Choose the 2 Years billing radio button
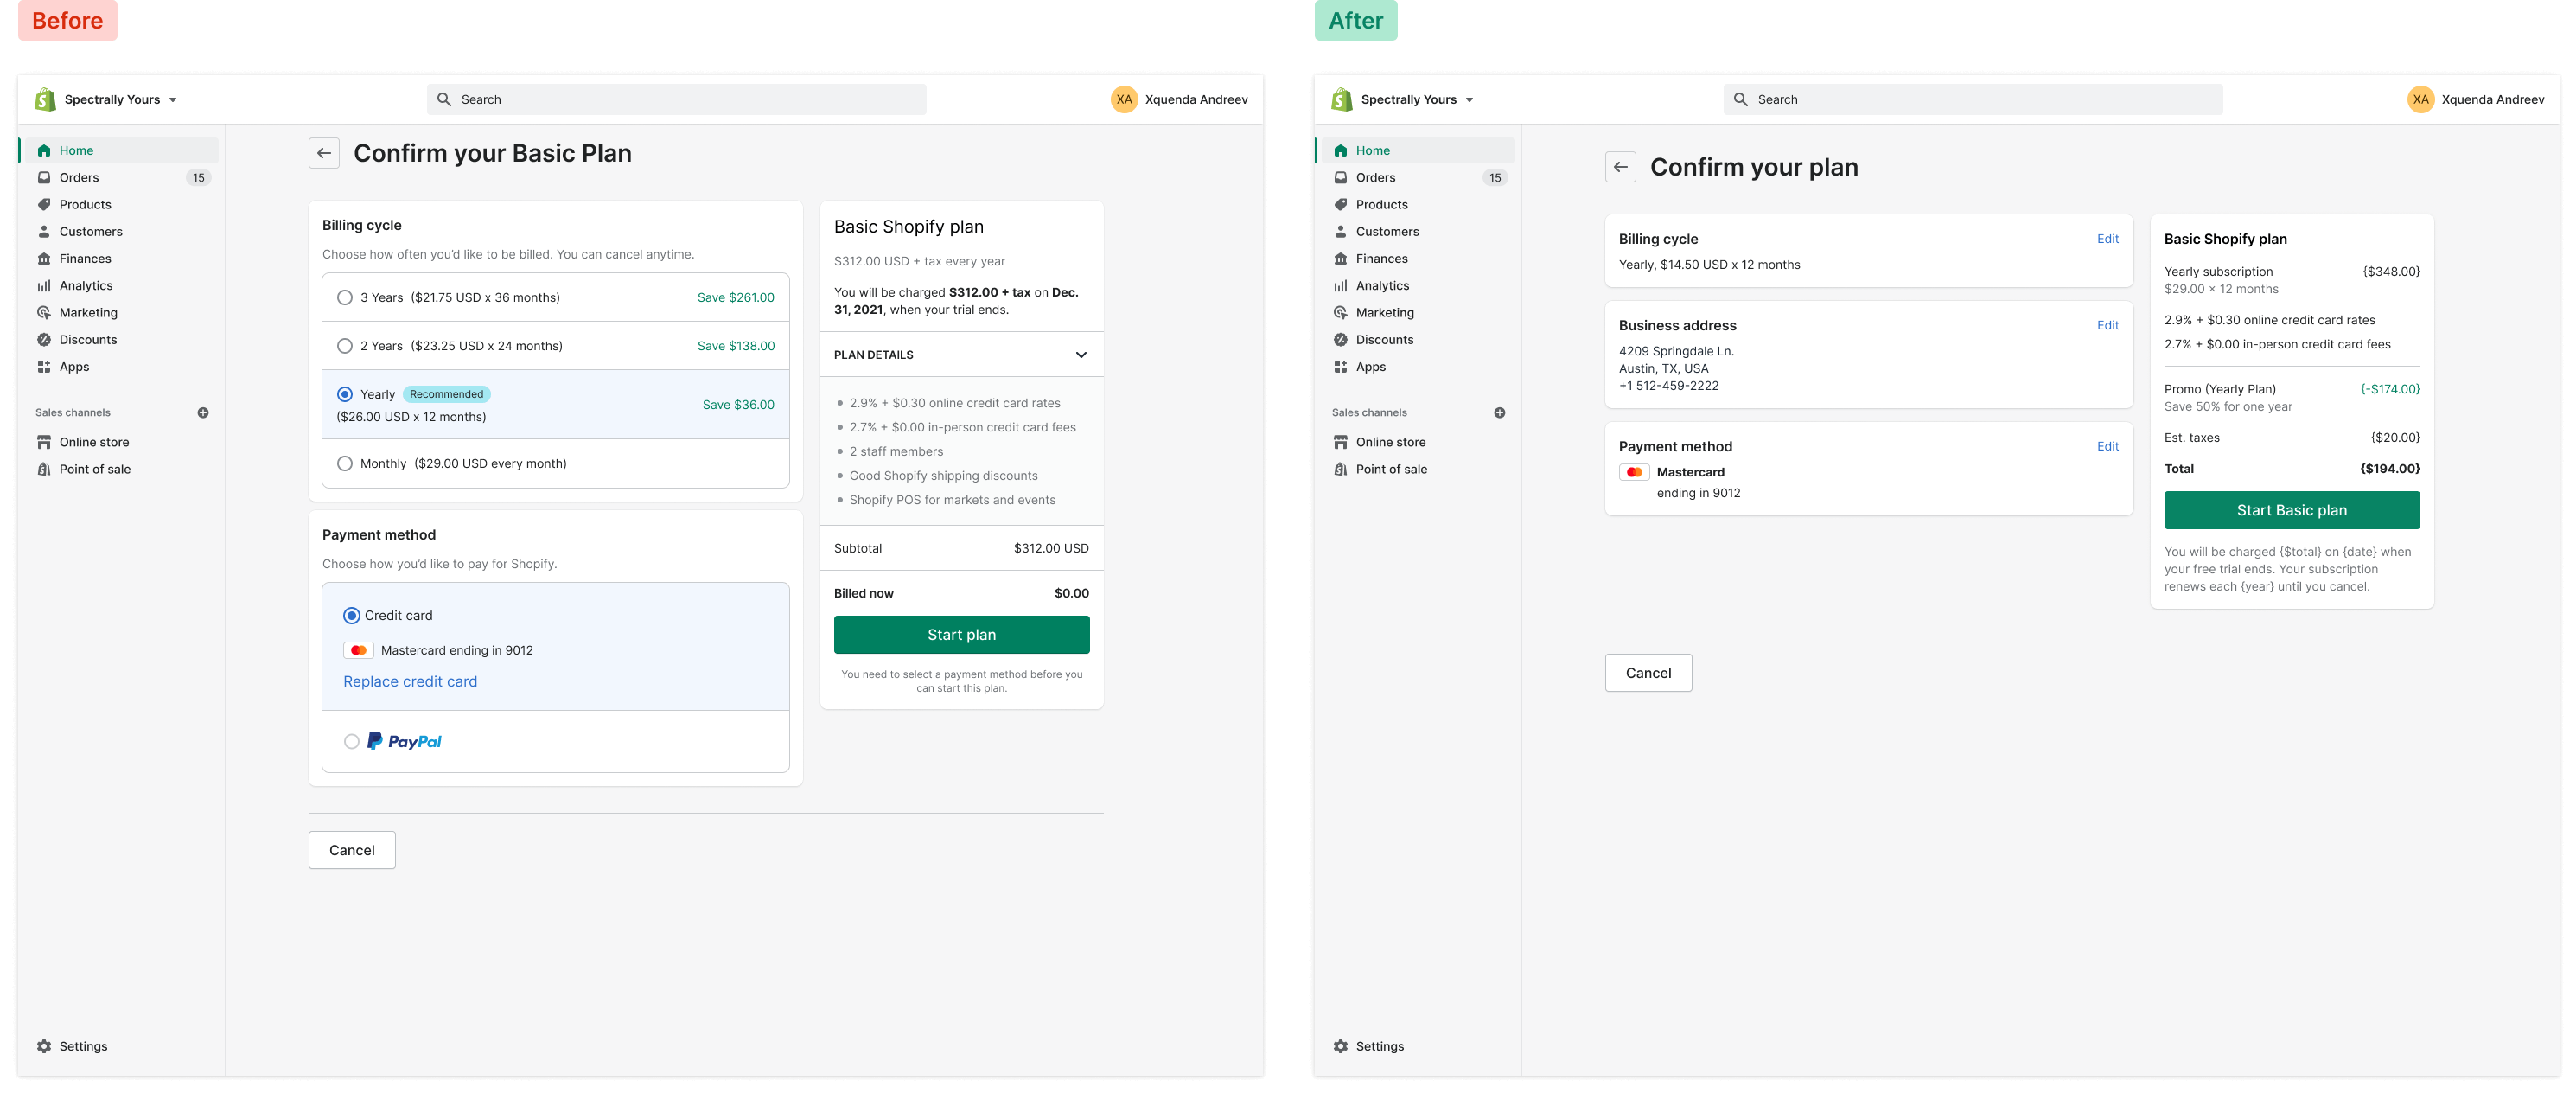The width and height of the screenshot is (2576, 1093). click(345, 346)
